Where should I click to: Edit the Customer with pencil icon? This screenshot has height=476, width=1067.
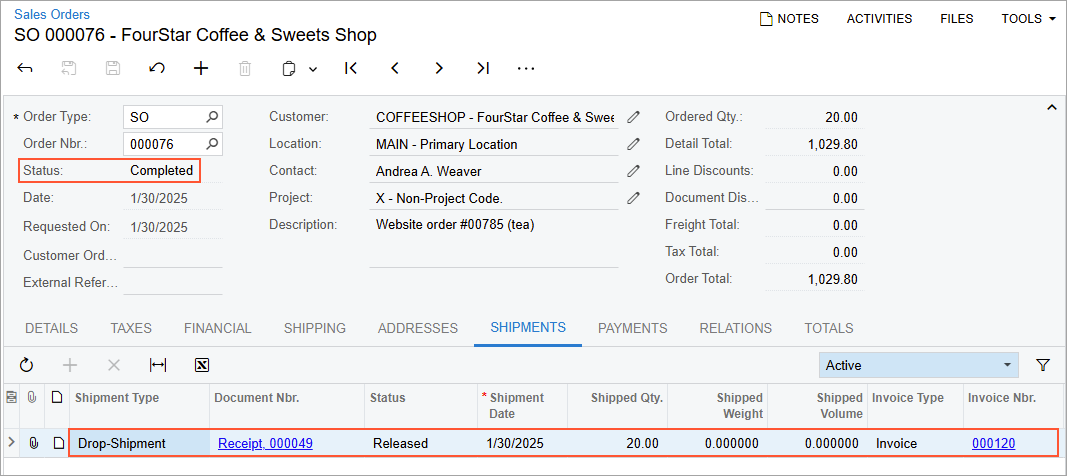tap(633, 117)
